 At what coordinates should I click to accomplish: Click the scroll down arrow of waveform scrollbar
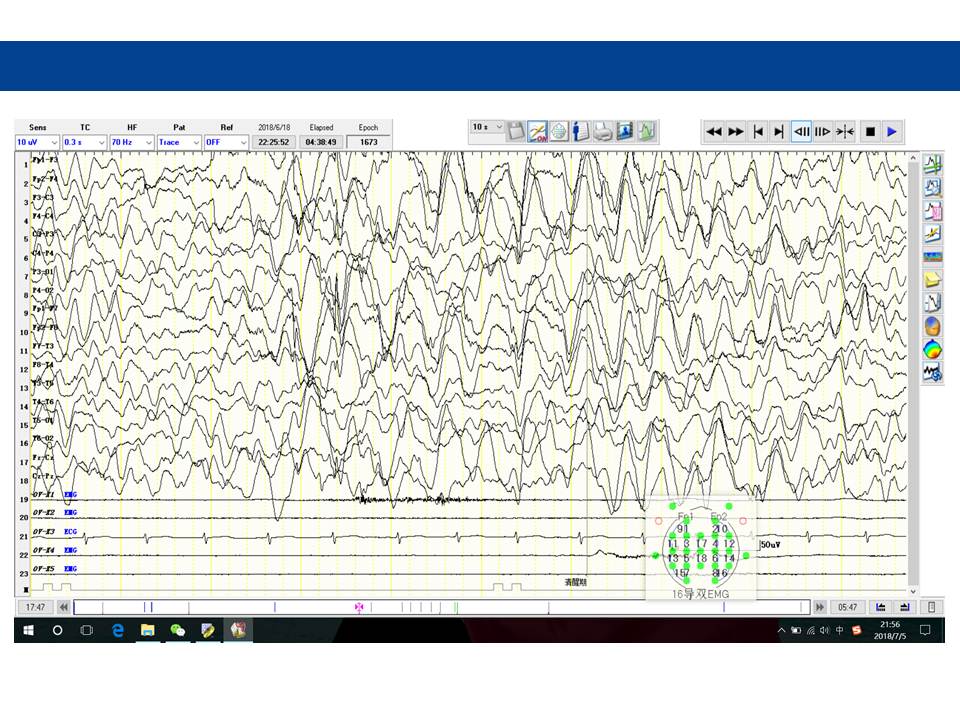[913, 591]
